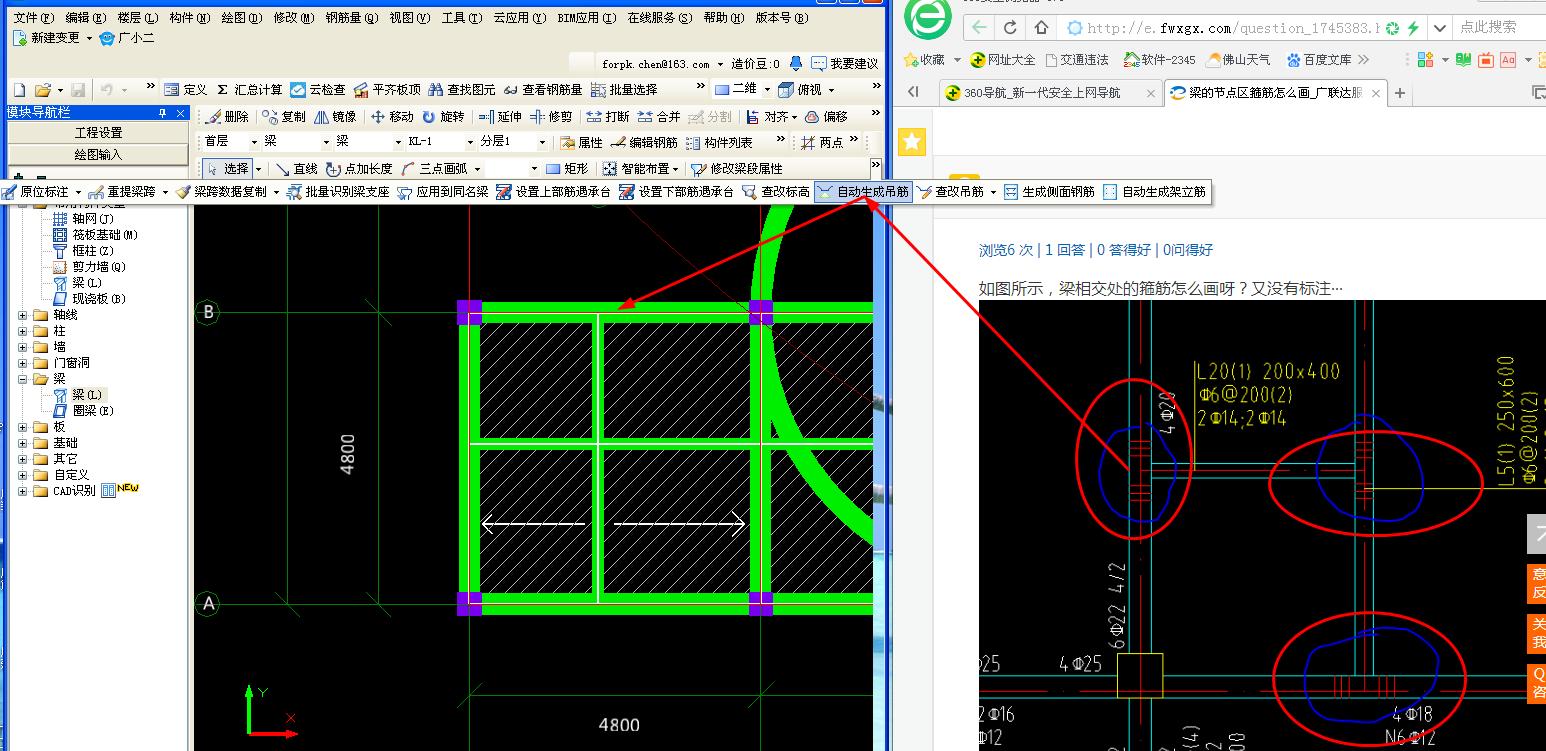Select the 修剪 trim tool
The width and height of the screenshot is (1546, 751).
point(551,116)
